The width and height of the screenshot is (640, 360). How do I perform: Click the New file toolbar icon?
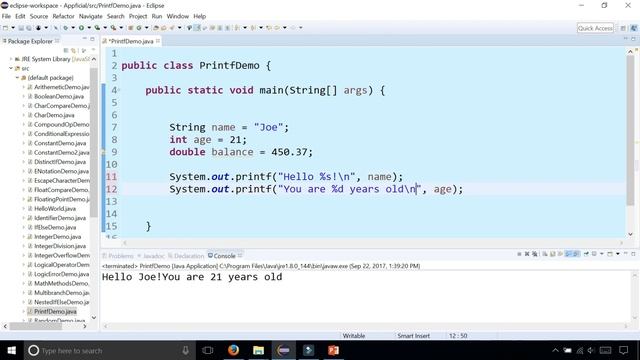pos(6,28)
